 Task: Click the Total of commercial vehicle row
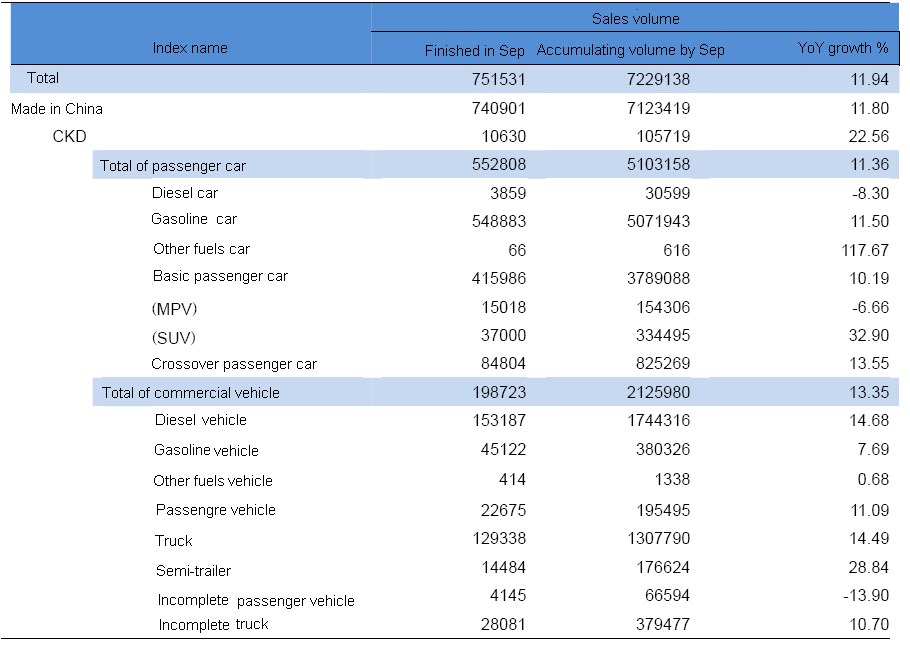(191, 393)
